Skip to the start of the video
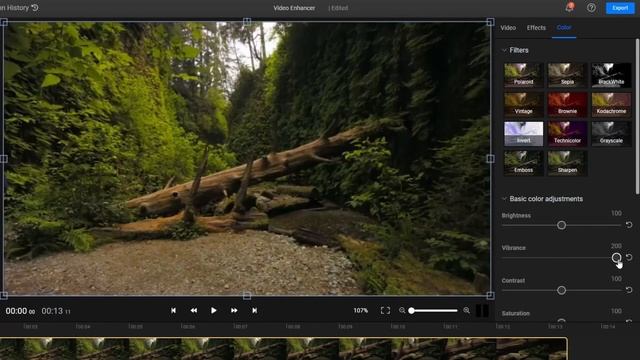This screenshot has height=360, width=640. pyautogui.click(x=173, y=311)
